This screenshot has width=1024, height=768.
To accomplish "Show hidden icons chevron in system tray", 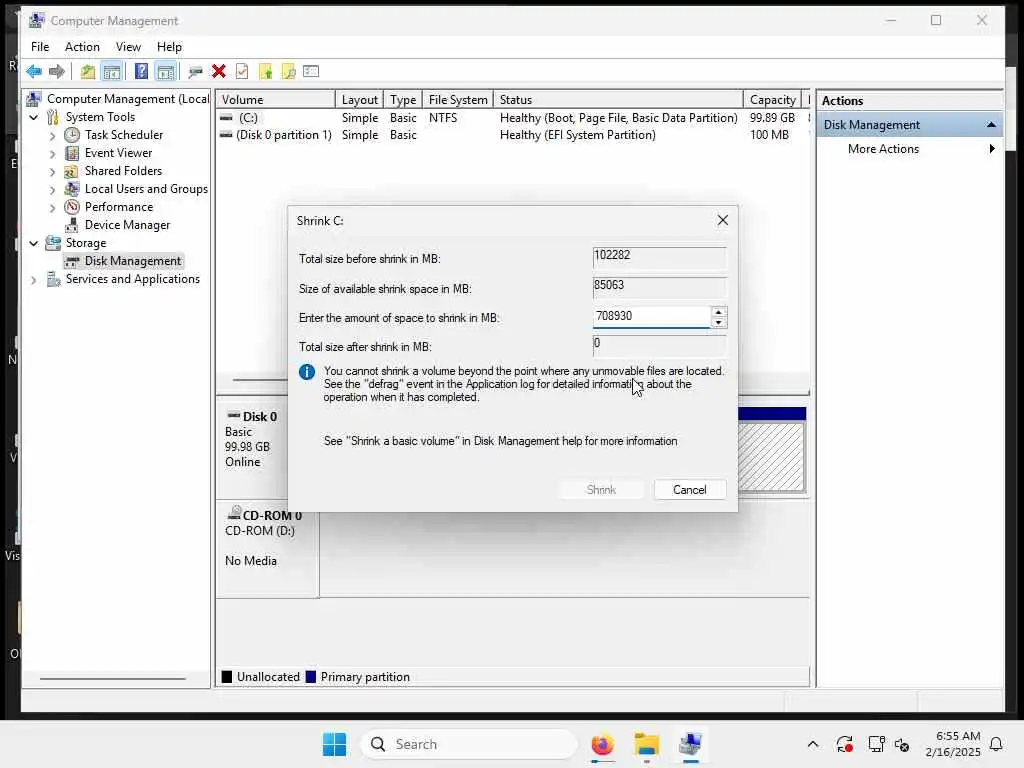I will (812, 744).
